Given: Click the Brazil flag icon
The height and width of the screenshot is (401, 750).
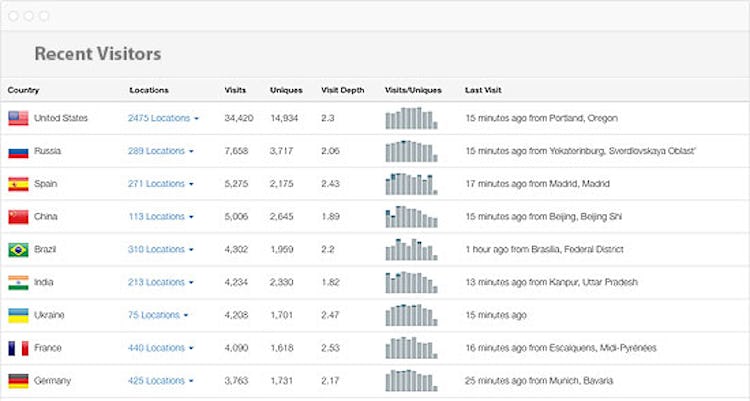Looking at the screenshot, I should coord(18,250).
